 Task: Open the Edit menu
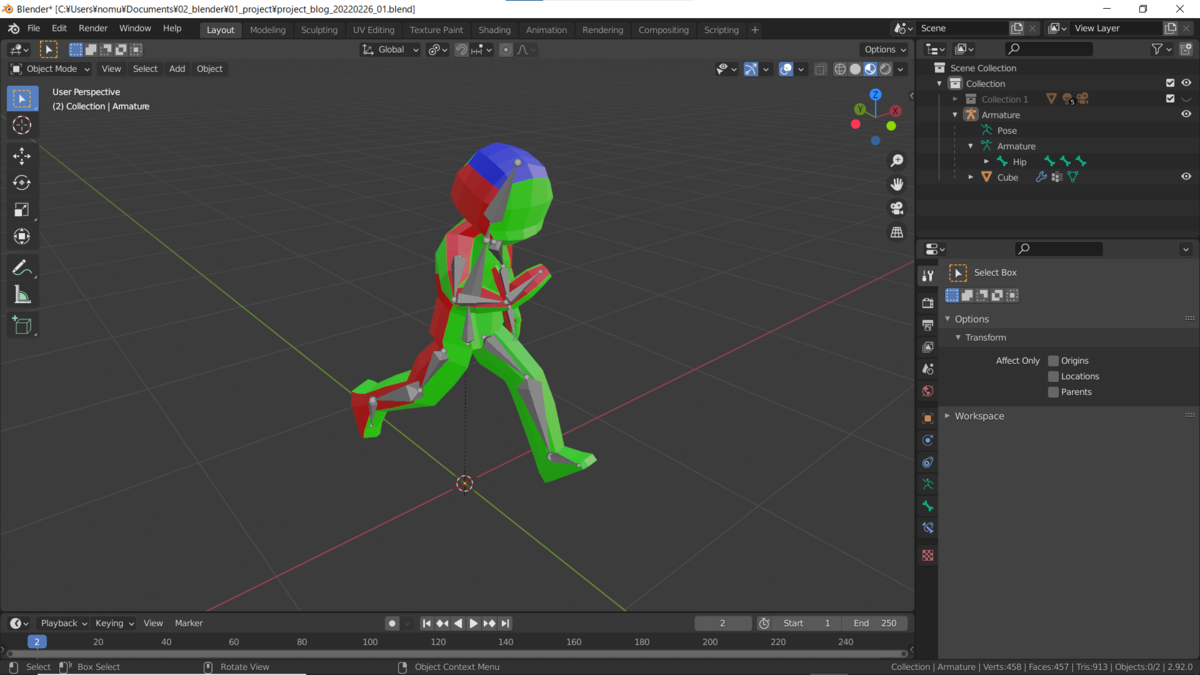tap(59, 29)
